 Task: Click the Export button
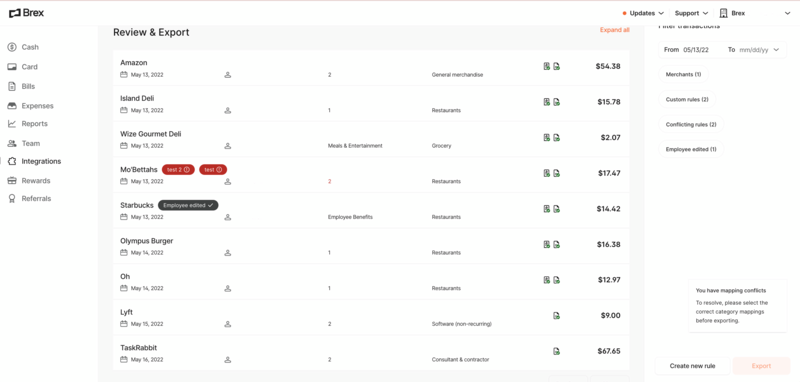pos(761,366)
